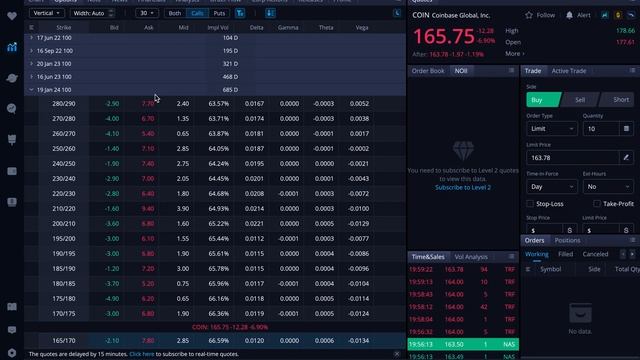This screenshot has height=360, width=640.
Task: Open More quote details link
Action: pyautogui.click(x=515, y=53)
